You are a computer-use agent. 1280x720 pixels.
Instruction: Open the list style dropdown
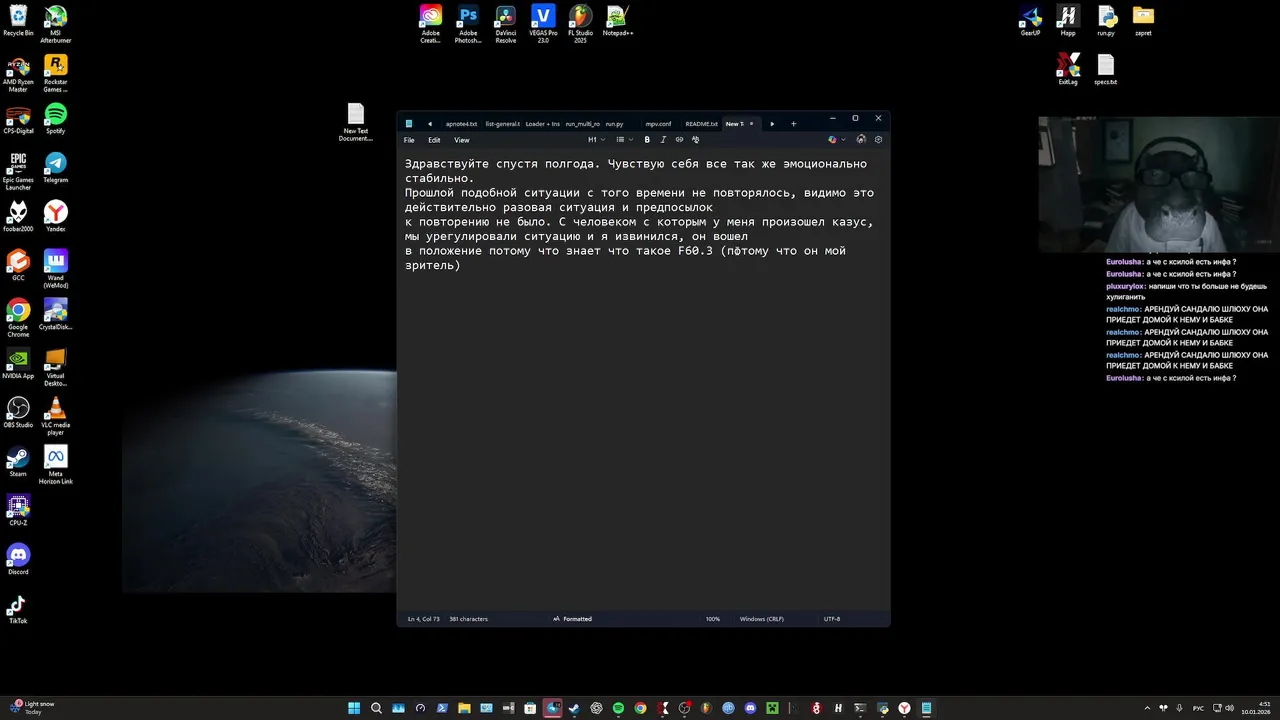click(625, 140)
